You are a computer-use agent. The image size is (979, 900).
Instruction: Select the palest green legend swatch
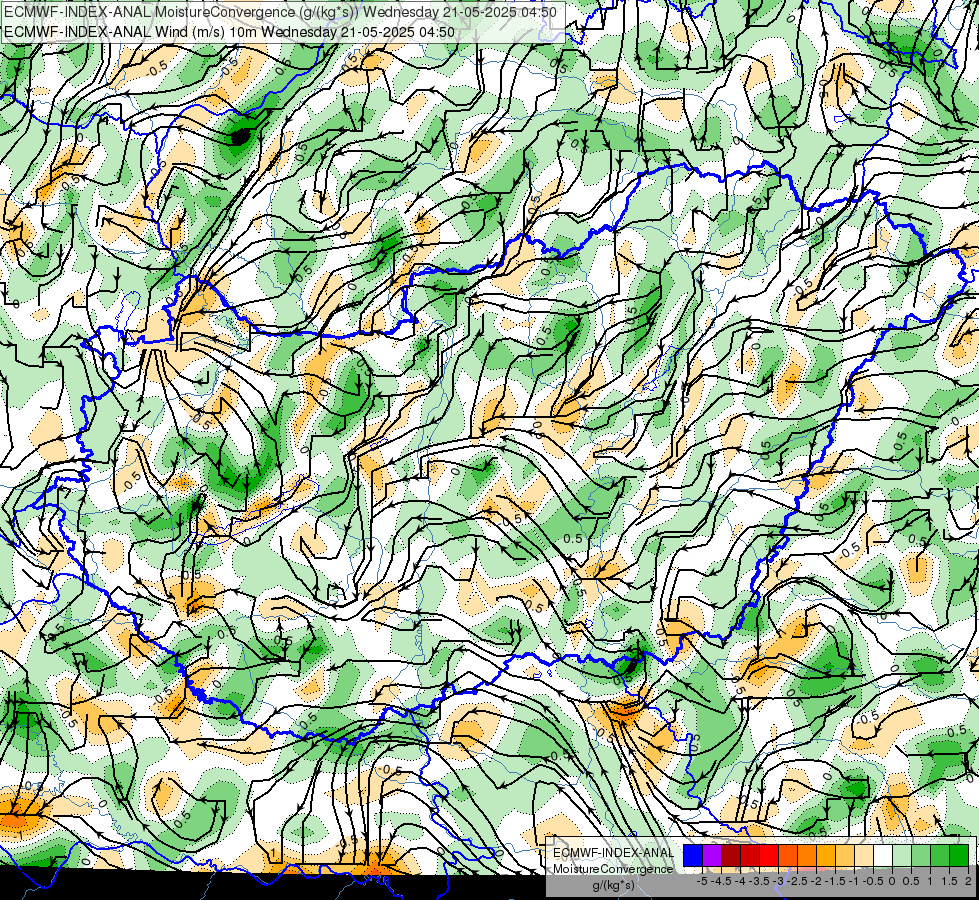pos(902,856)
